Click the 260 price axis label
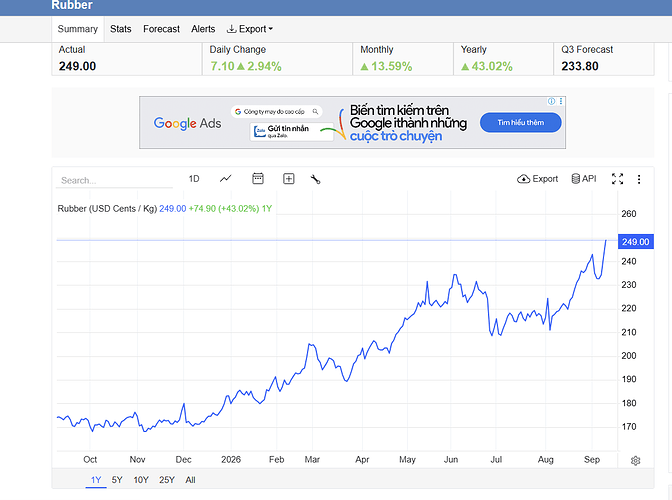The width and height of the screenshot is (672, 500). pyautogui.click(x=629, y=214)
